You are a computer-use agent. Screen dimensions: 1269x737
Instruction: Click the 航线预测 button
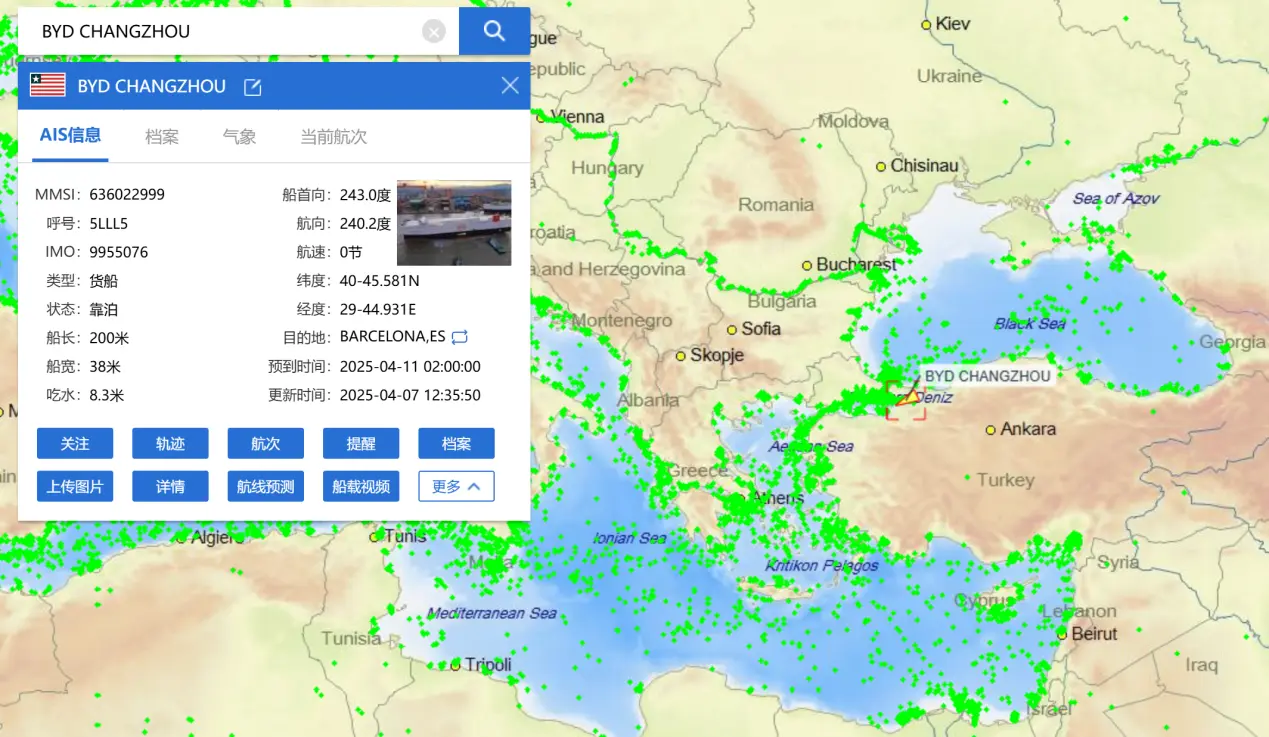[x=265, y=486]
